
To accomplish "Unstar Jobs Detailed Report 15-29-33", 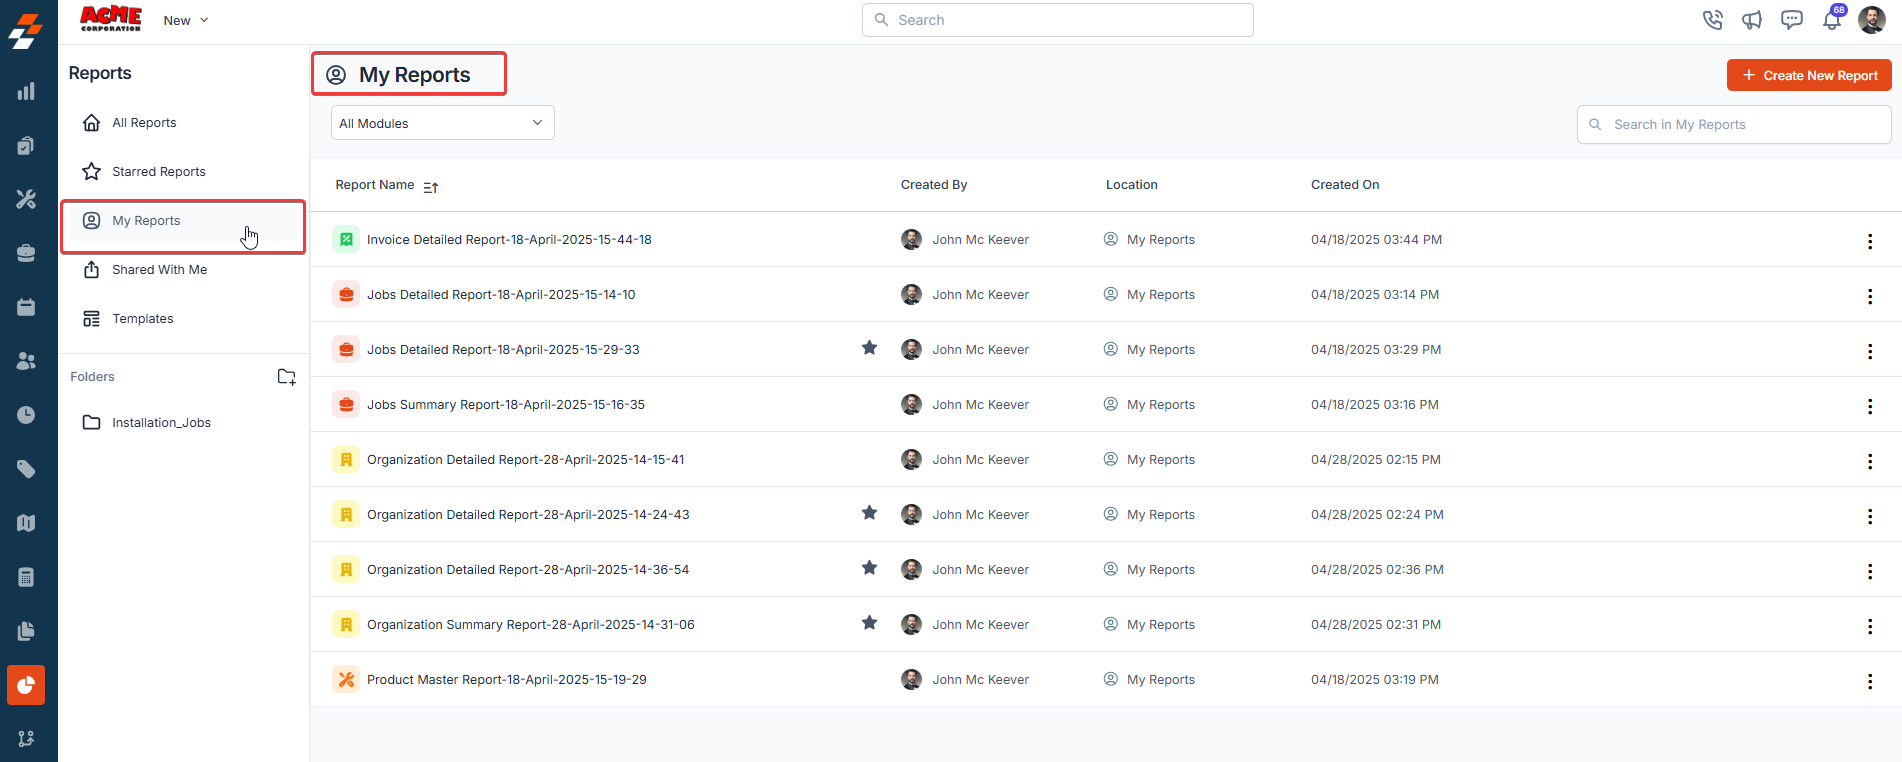I will coord(870,348).
